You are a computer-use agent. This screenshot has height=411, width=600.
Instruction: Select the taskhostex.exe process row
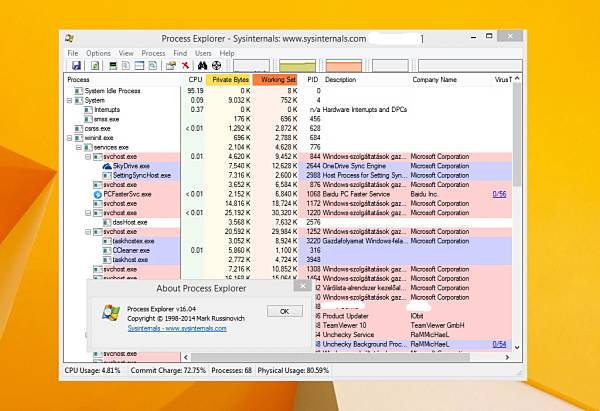288,241
